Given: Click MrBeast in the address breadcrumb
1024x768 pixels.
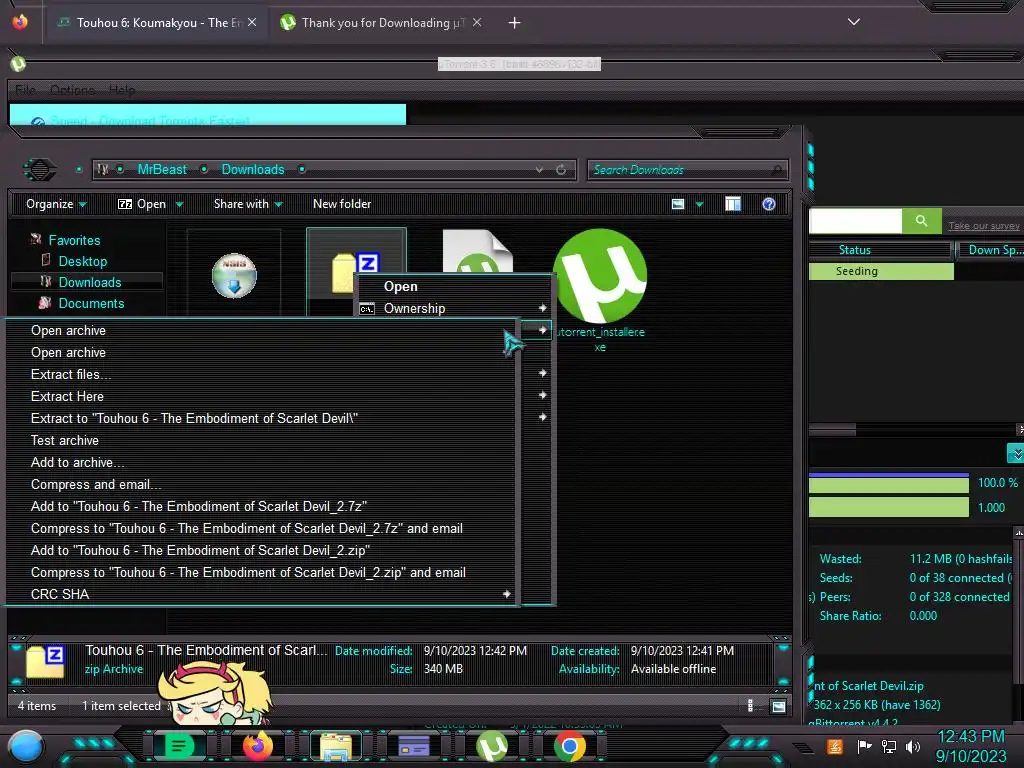Looking at the screenshot, I should [x=162, y=170].
